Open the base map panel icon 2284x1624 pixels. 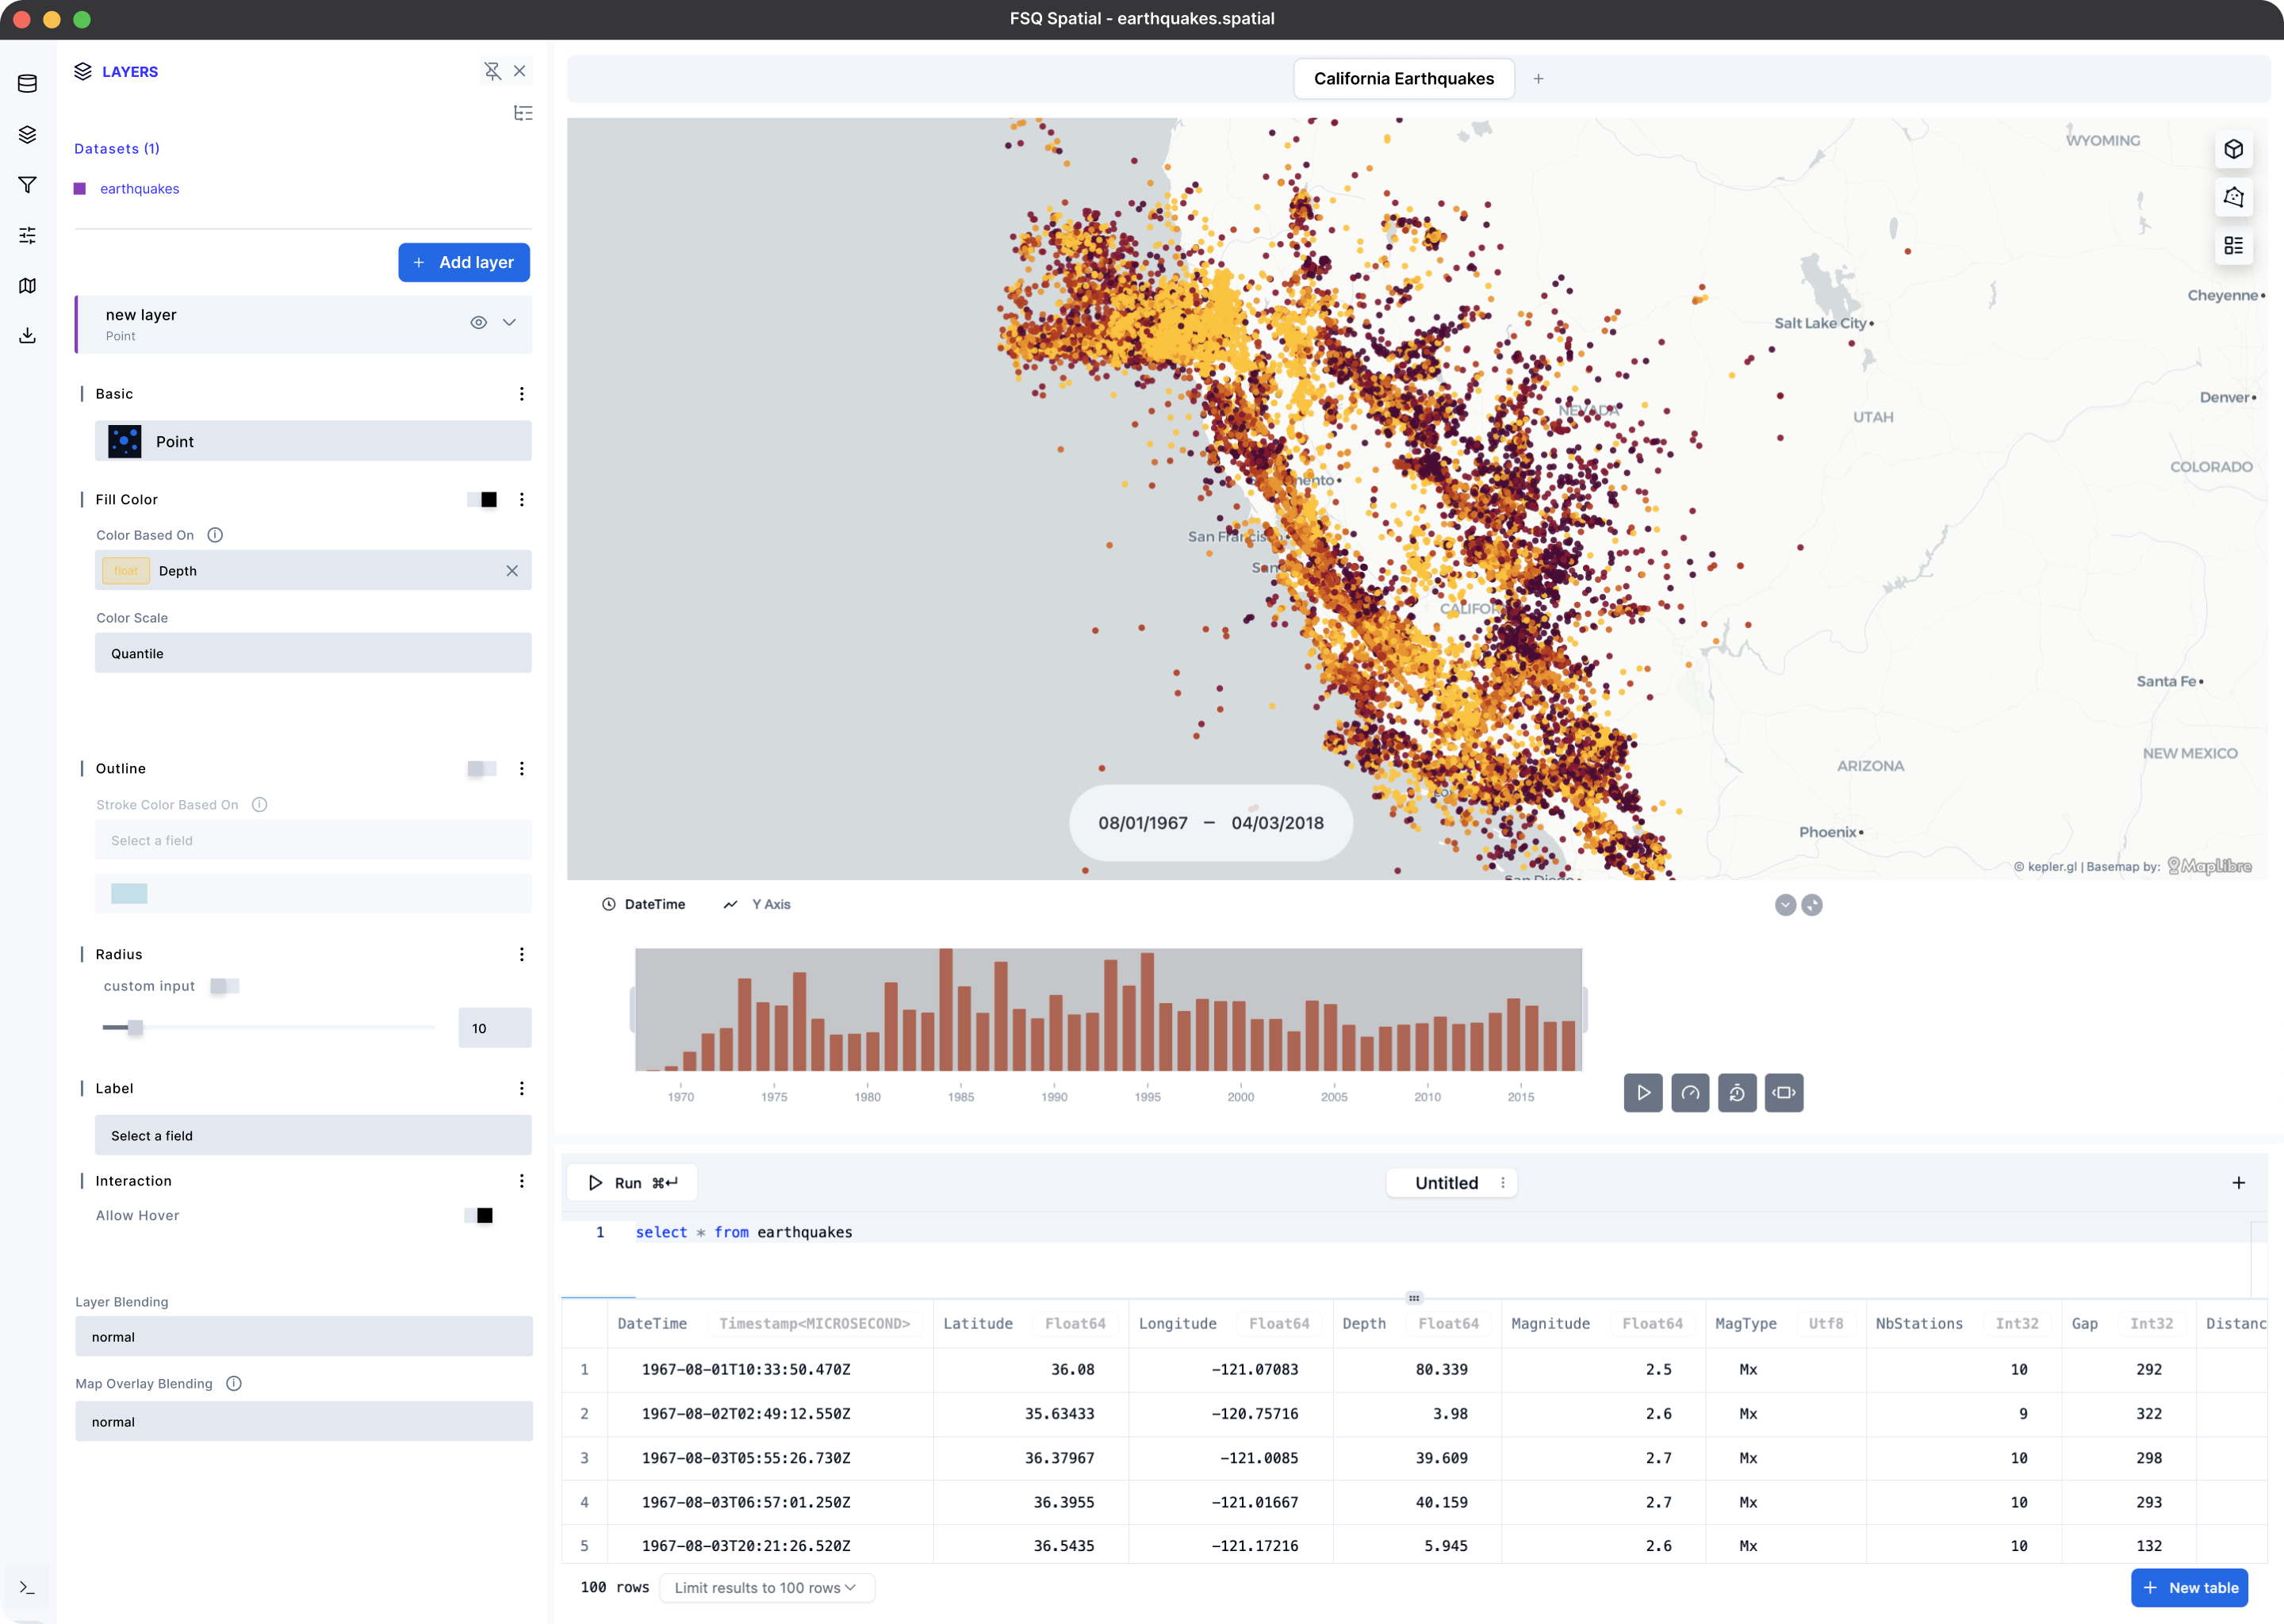[x=28, y=286]
